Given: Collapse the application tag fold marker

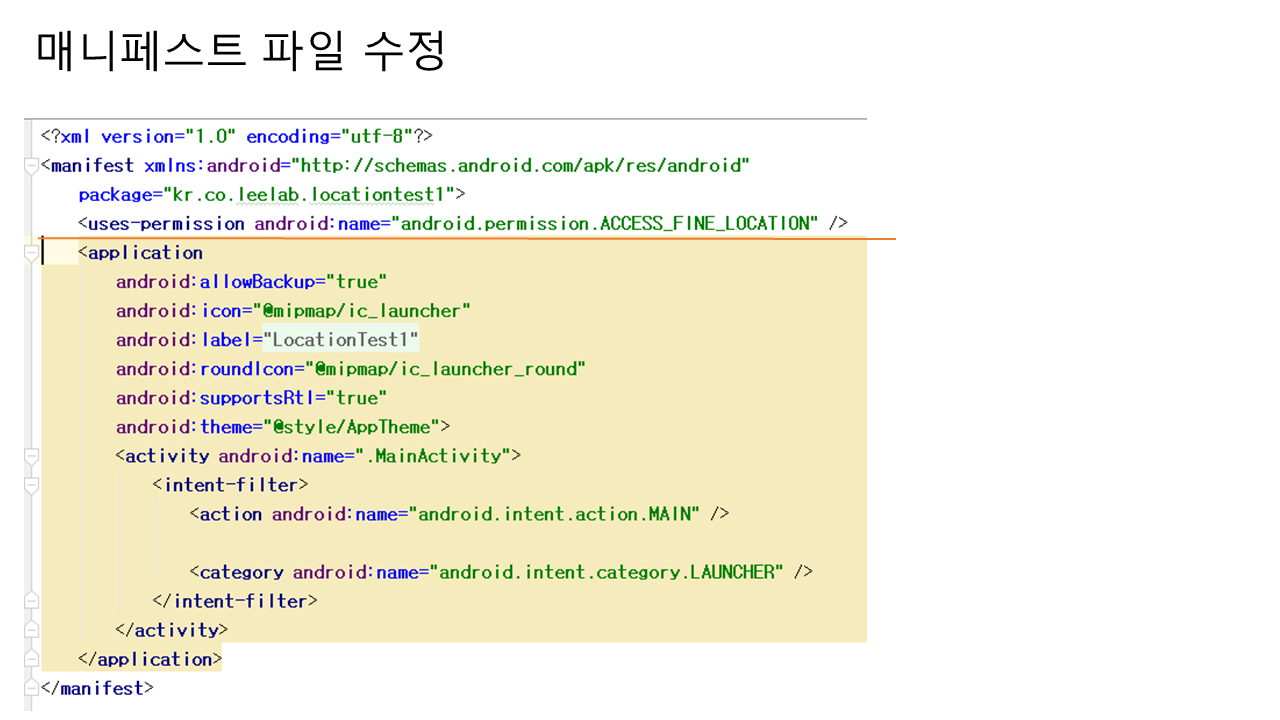Looking at the screenshot, I should point(31,253).
